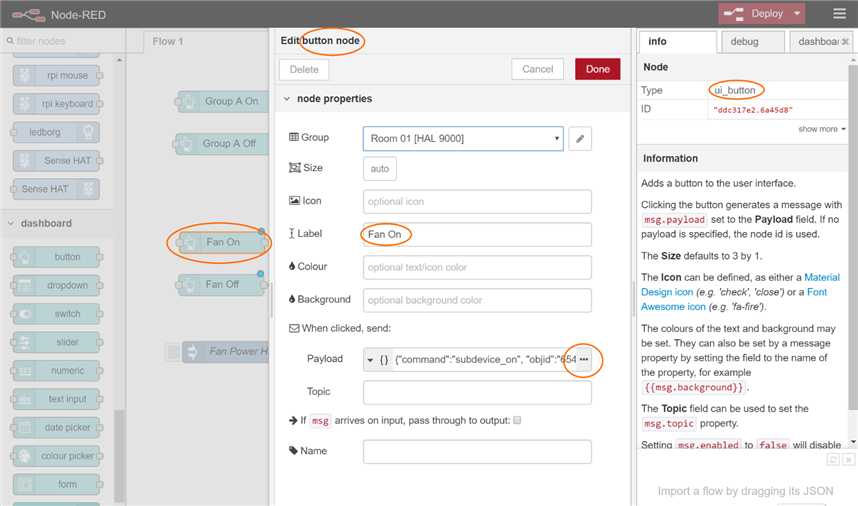
Task: Select the Fan Off flow node
Action: click(222, 284)
